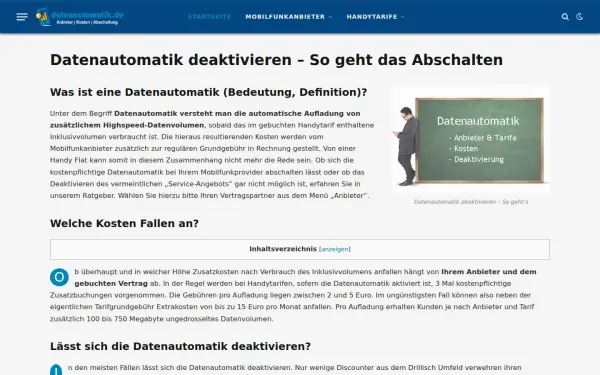Image resolution: width=600 pixels, height=375 pixels.
Task: Go to the Startseite menu item
Action: 209,17
